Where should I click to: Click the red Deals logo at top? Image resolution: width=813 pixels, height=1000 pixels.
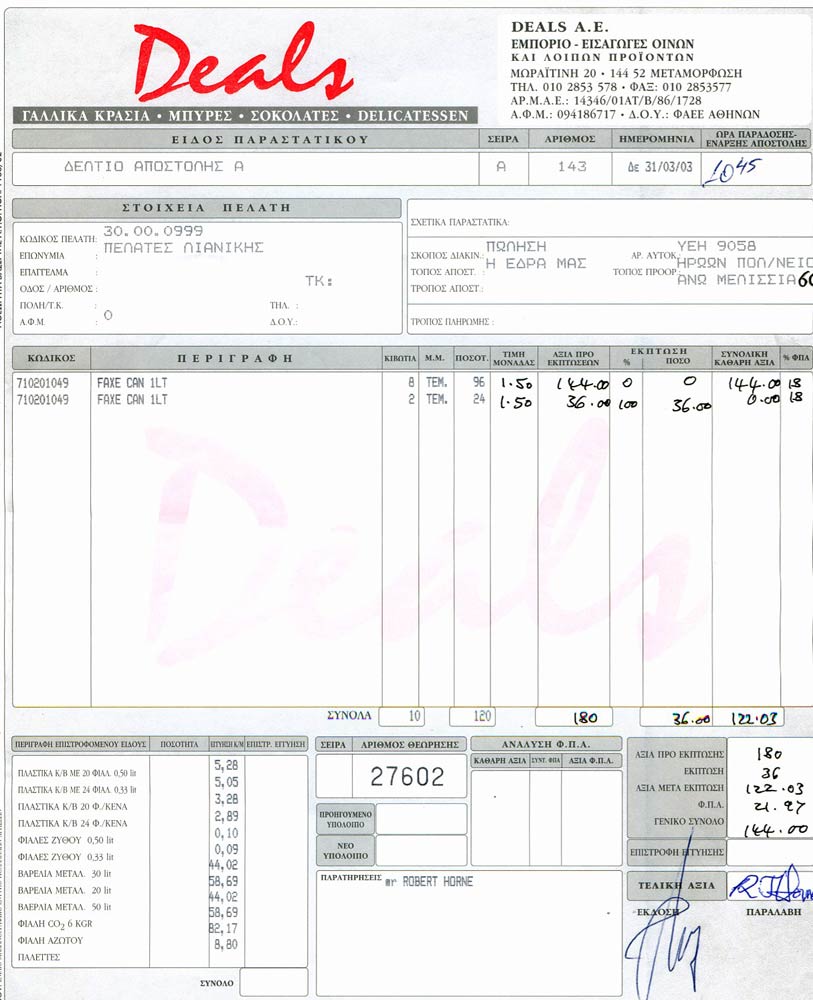(244, 62)
